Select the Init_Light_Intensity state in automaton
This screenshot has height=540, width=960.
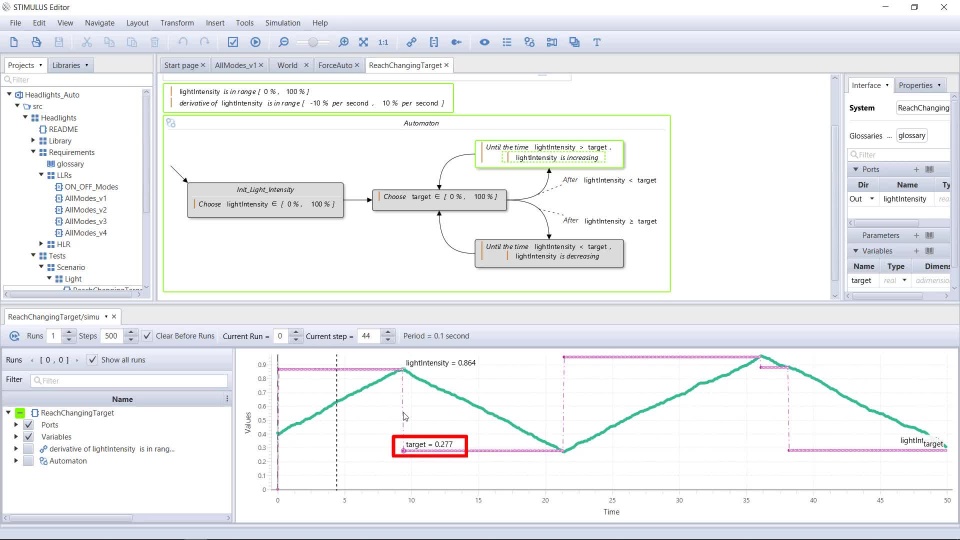click(x=265, y=200)
